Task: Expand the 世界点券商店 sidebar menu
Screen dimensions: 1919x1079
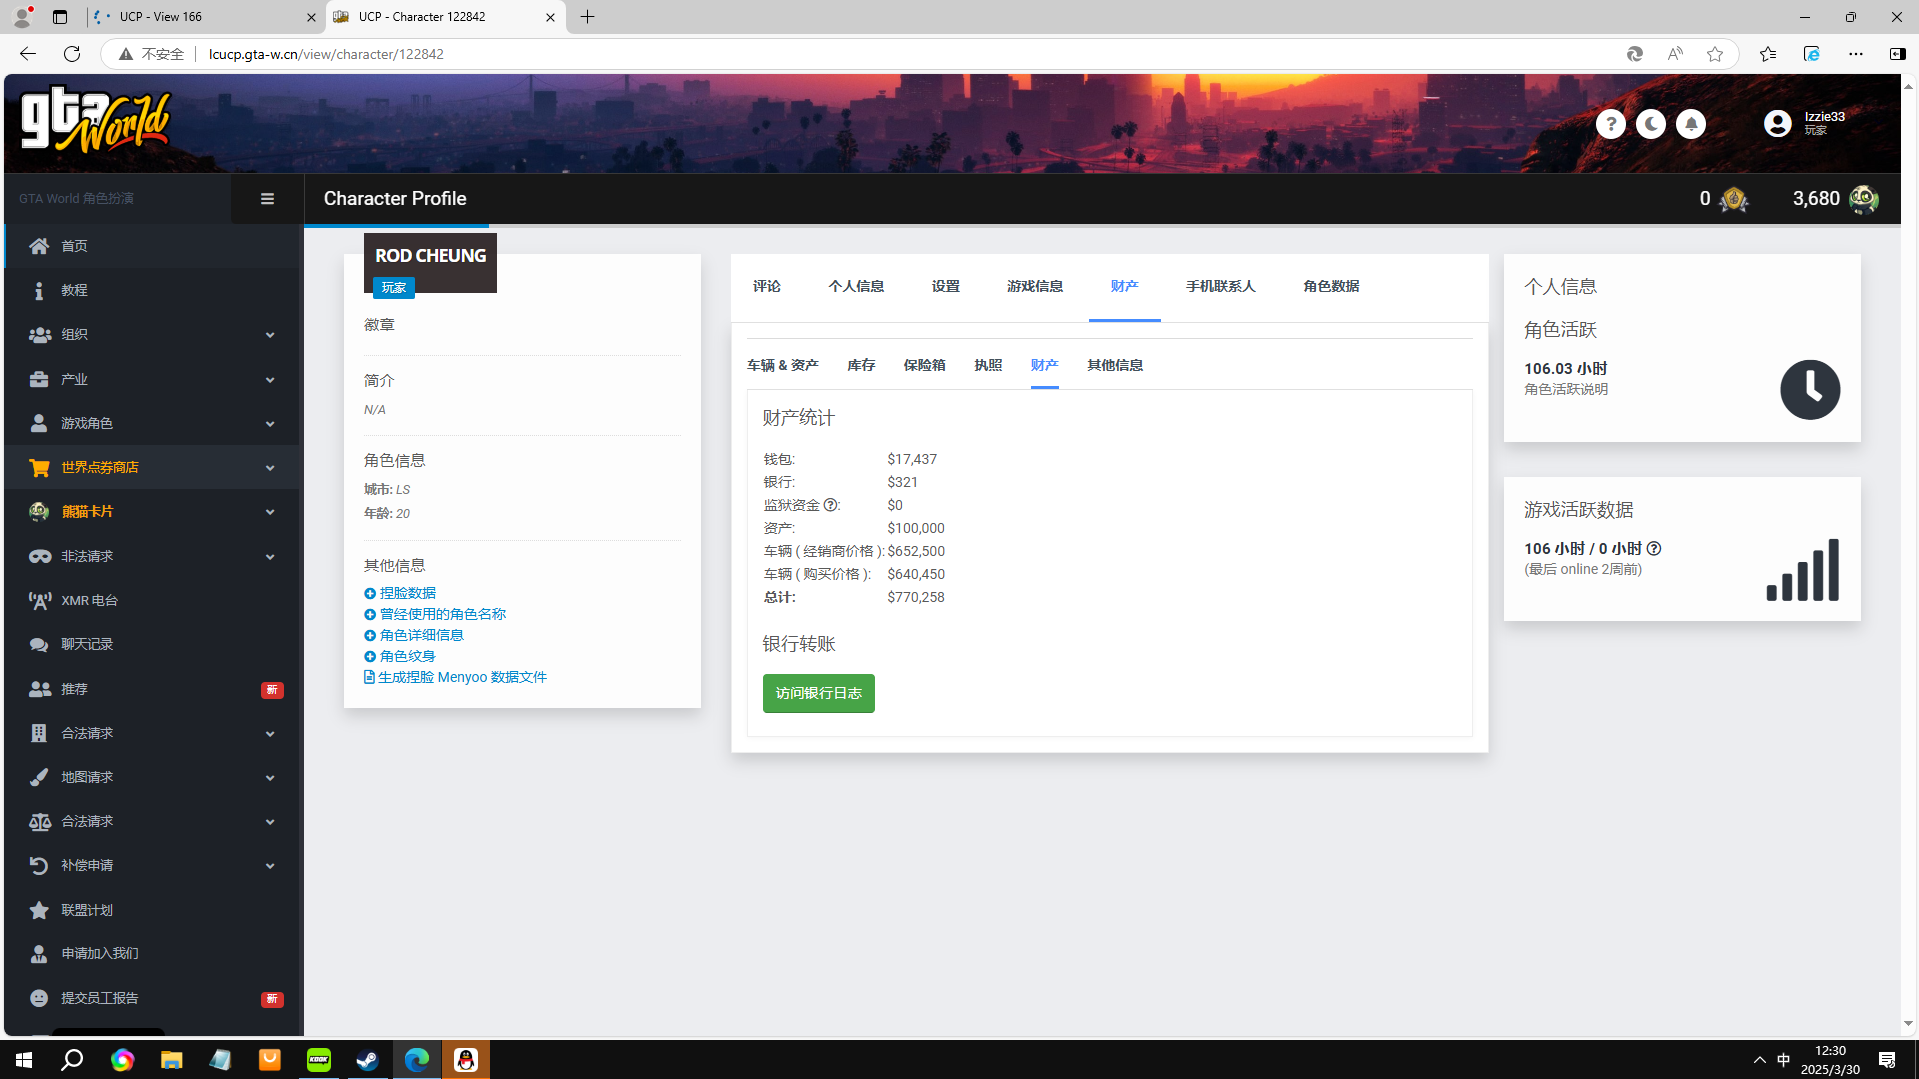Action: 152,467
